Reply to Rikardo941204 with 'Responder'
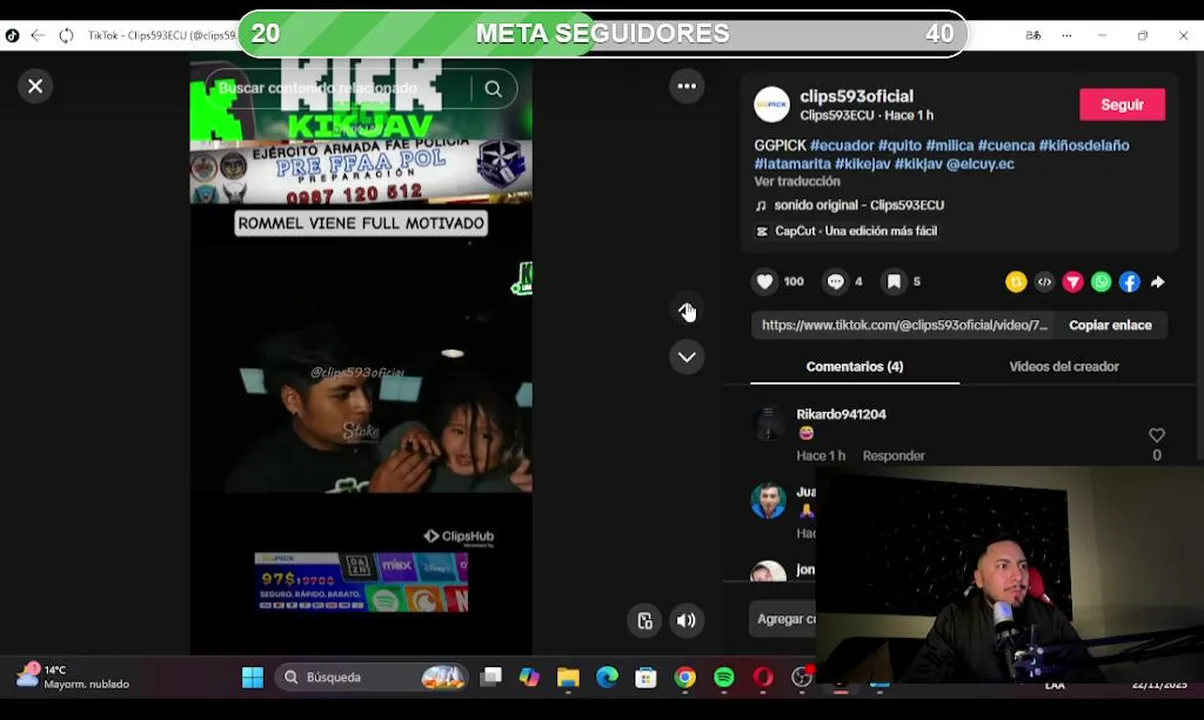 [x=893, y=456]
